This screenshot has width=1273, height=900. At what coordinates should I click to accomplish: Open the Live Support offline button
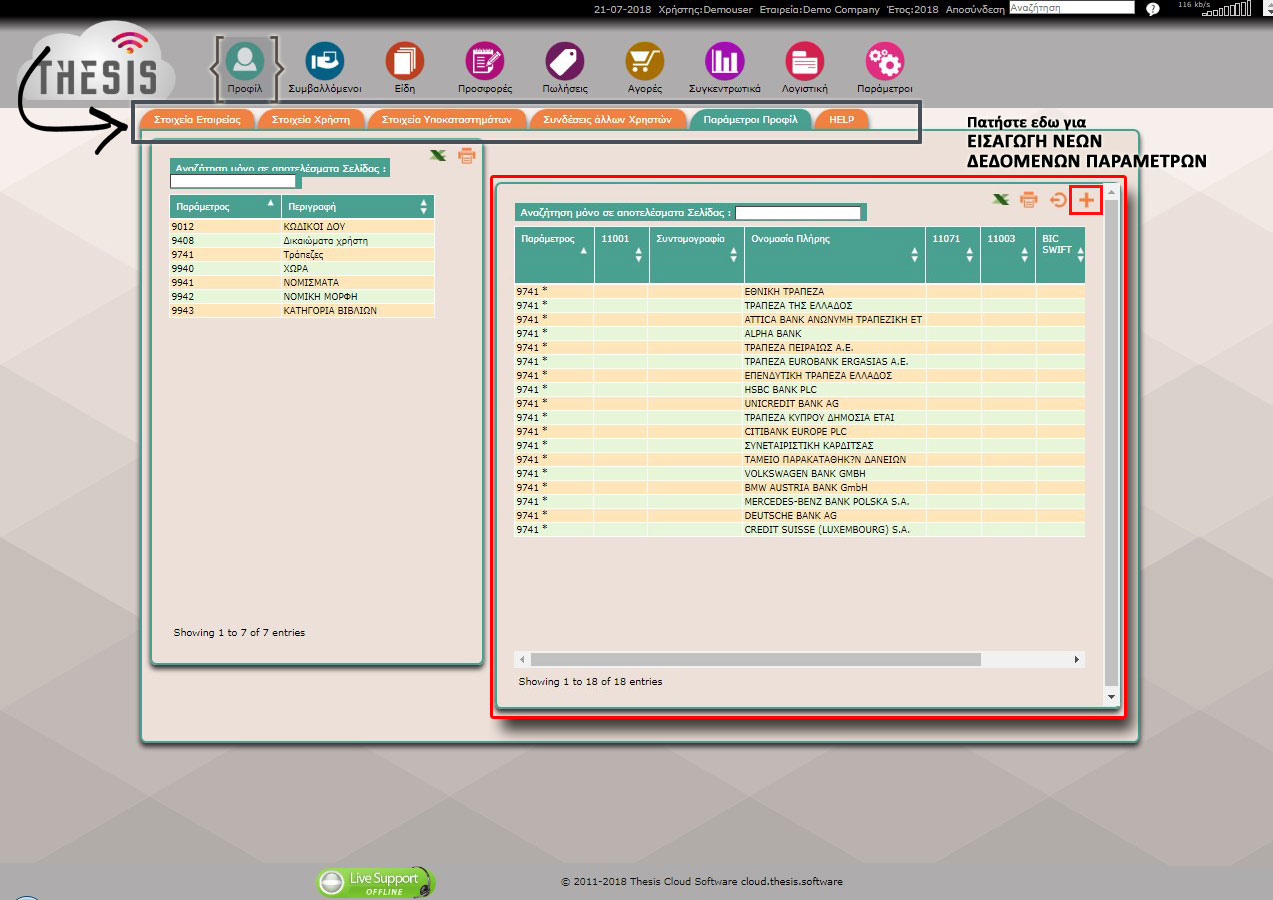pyautogui.click(x=376, y=882)
